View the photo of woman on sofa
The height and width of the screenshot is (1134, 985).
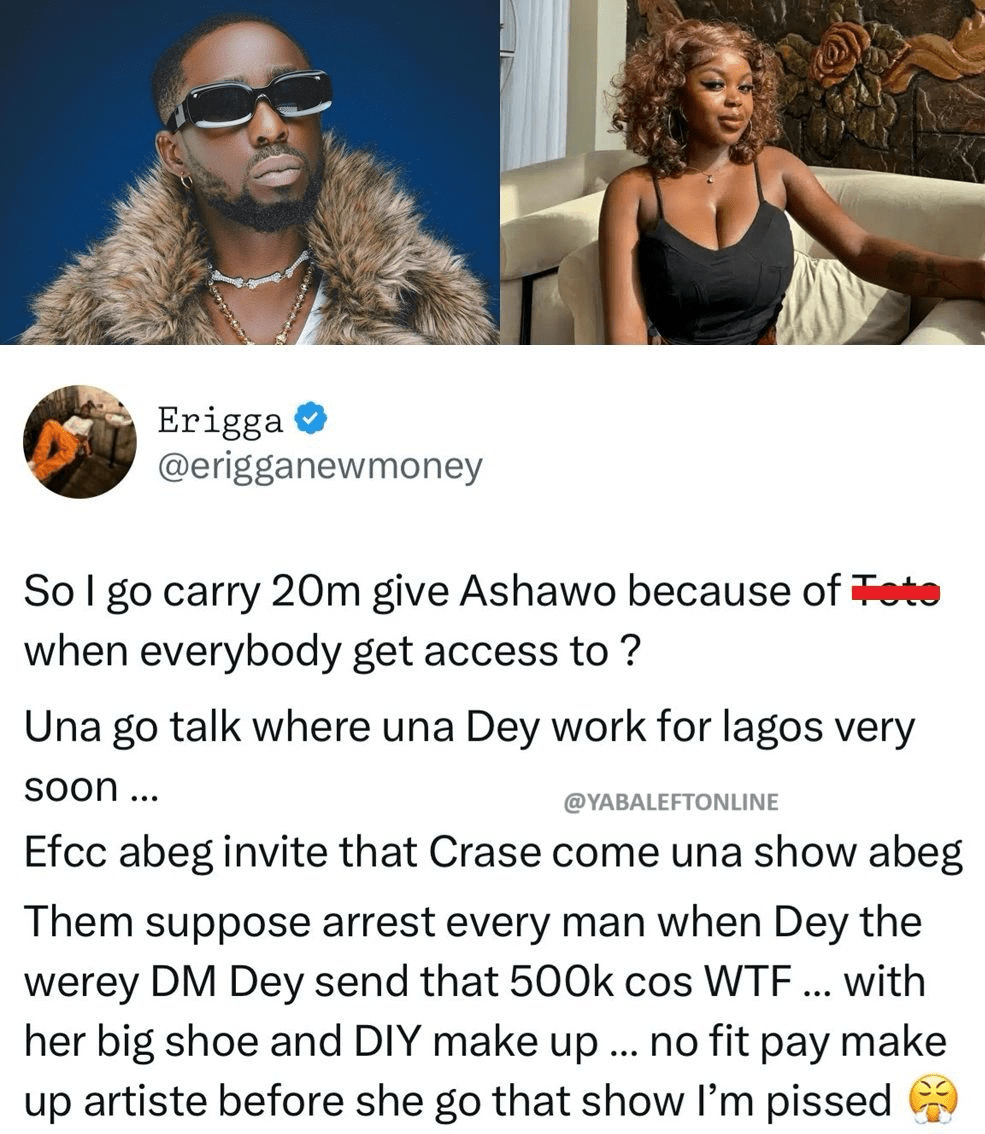[743, 172]
